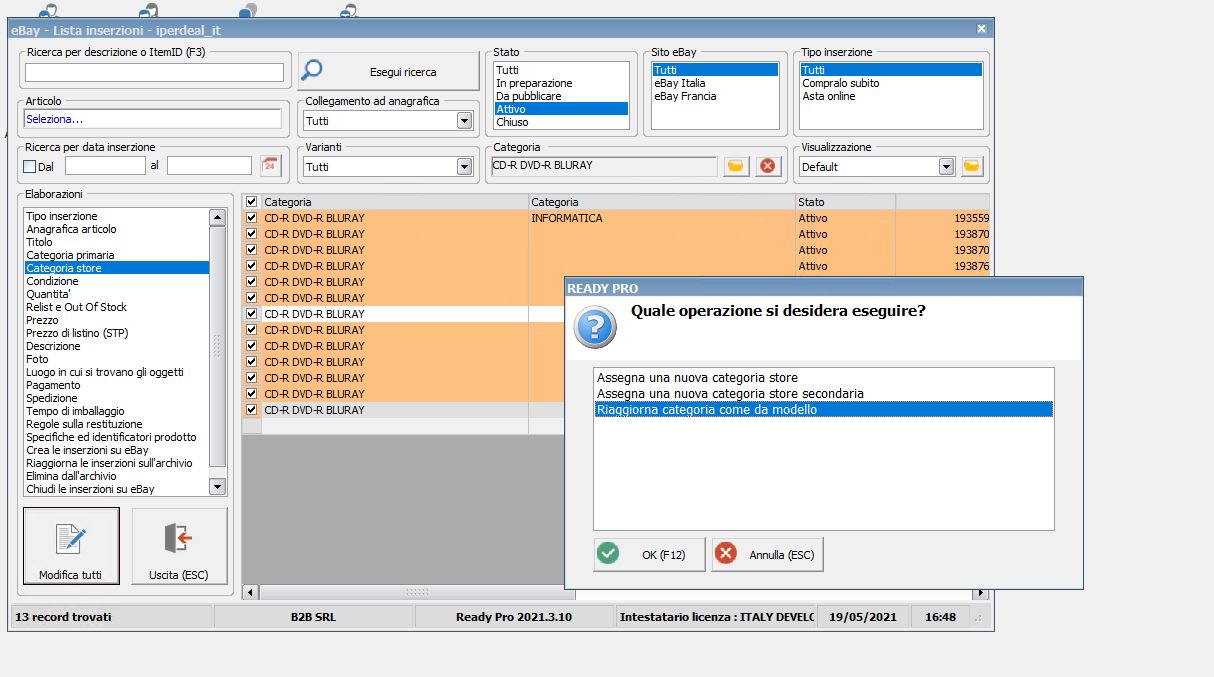Choose 'Da pubblicare' status
Viewport: 1214px width, 677px height.
[561, 96]
